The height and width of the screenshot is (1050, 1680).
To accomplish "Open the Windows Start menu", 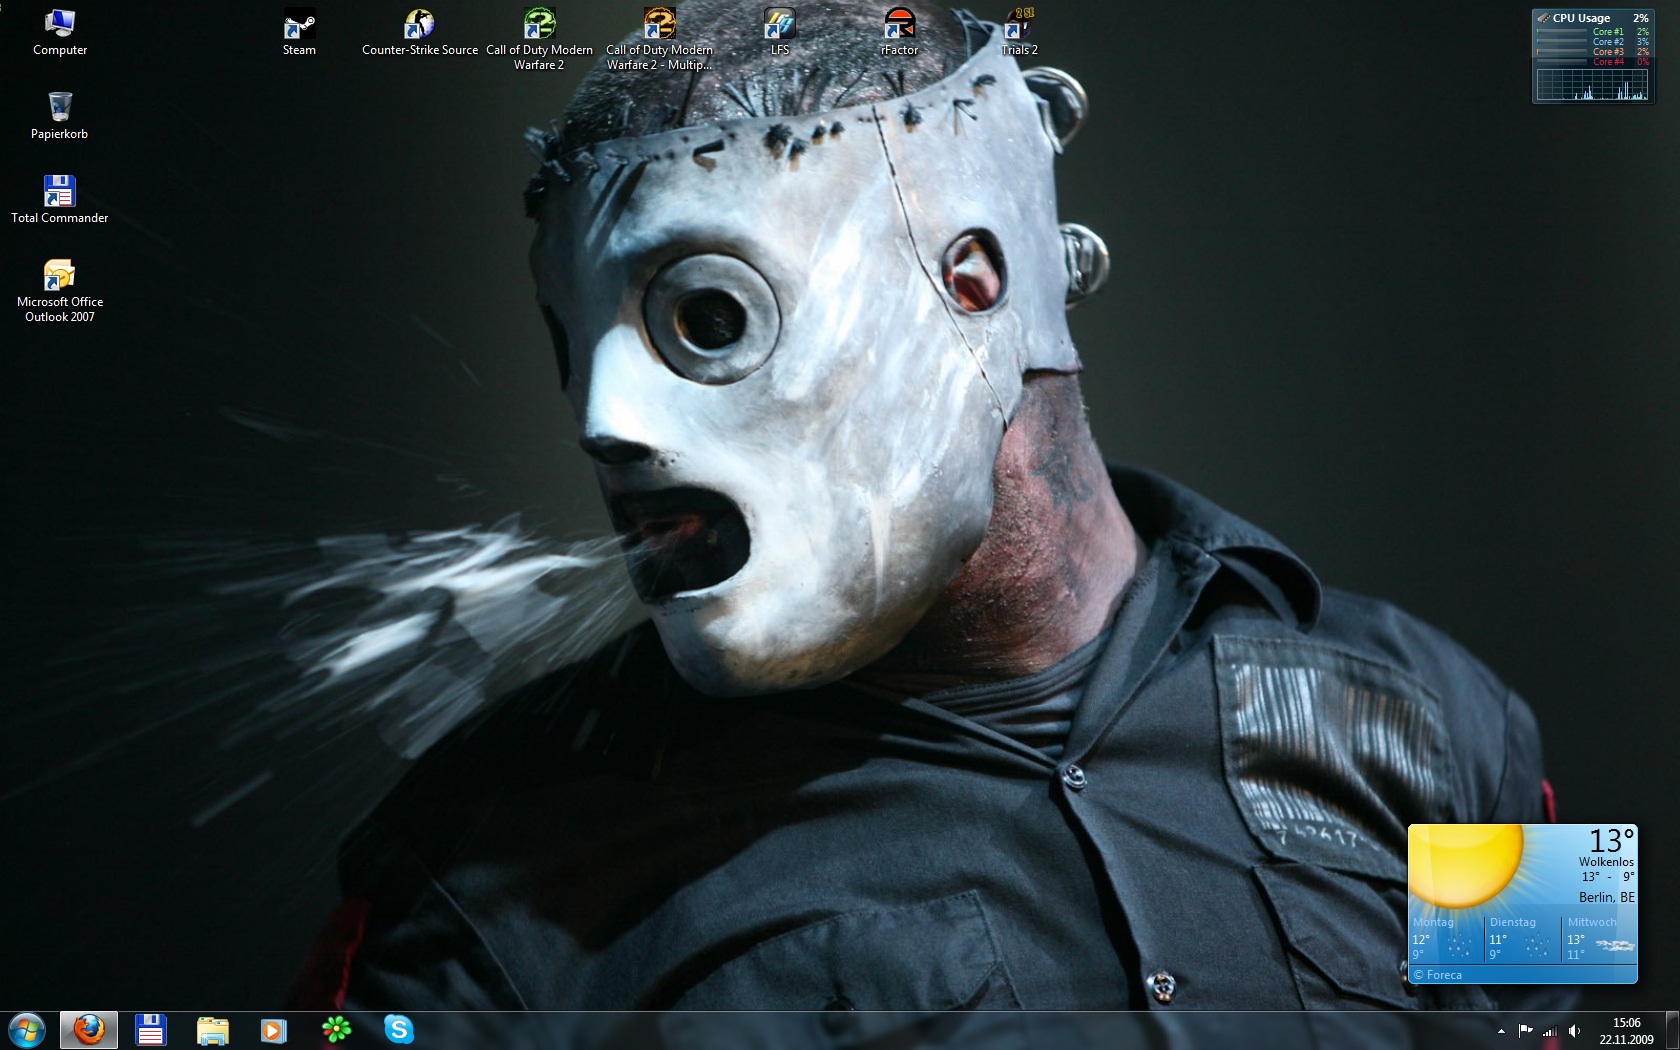I will tap(27, 1030).
